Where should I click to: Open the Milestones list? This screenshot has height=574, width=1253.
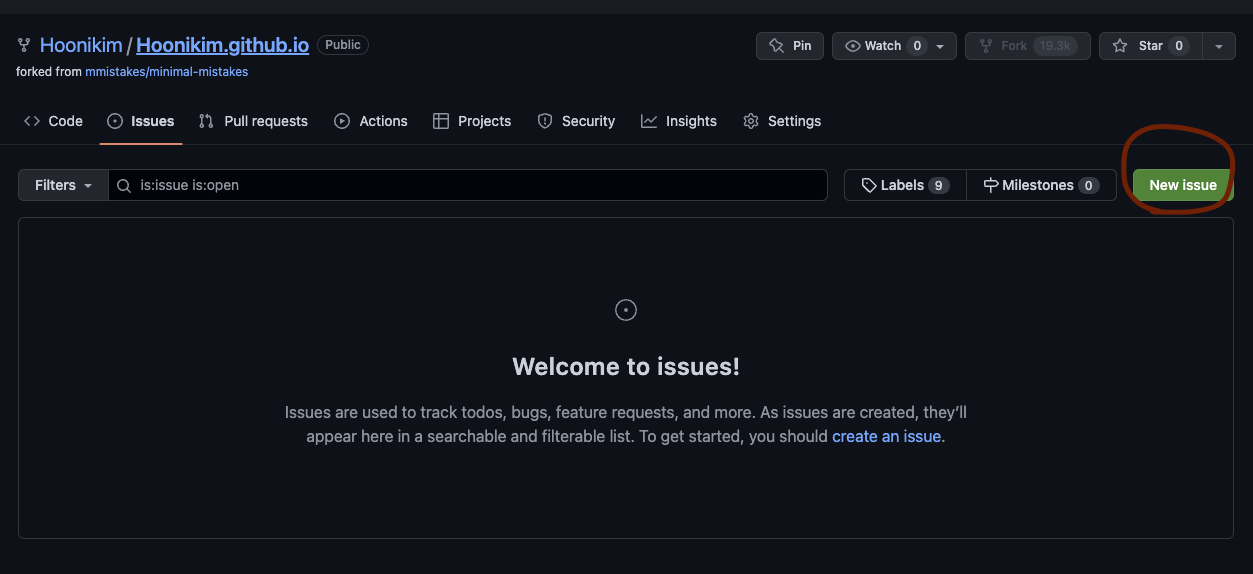coord(1041,185)
